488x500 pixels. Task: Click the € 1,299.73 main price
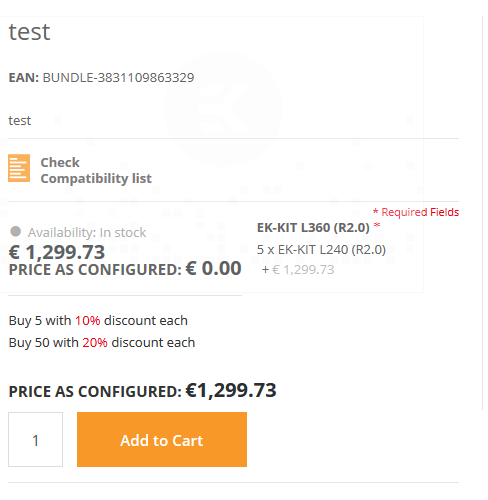(x=57, y=252)
